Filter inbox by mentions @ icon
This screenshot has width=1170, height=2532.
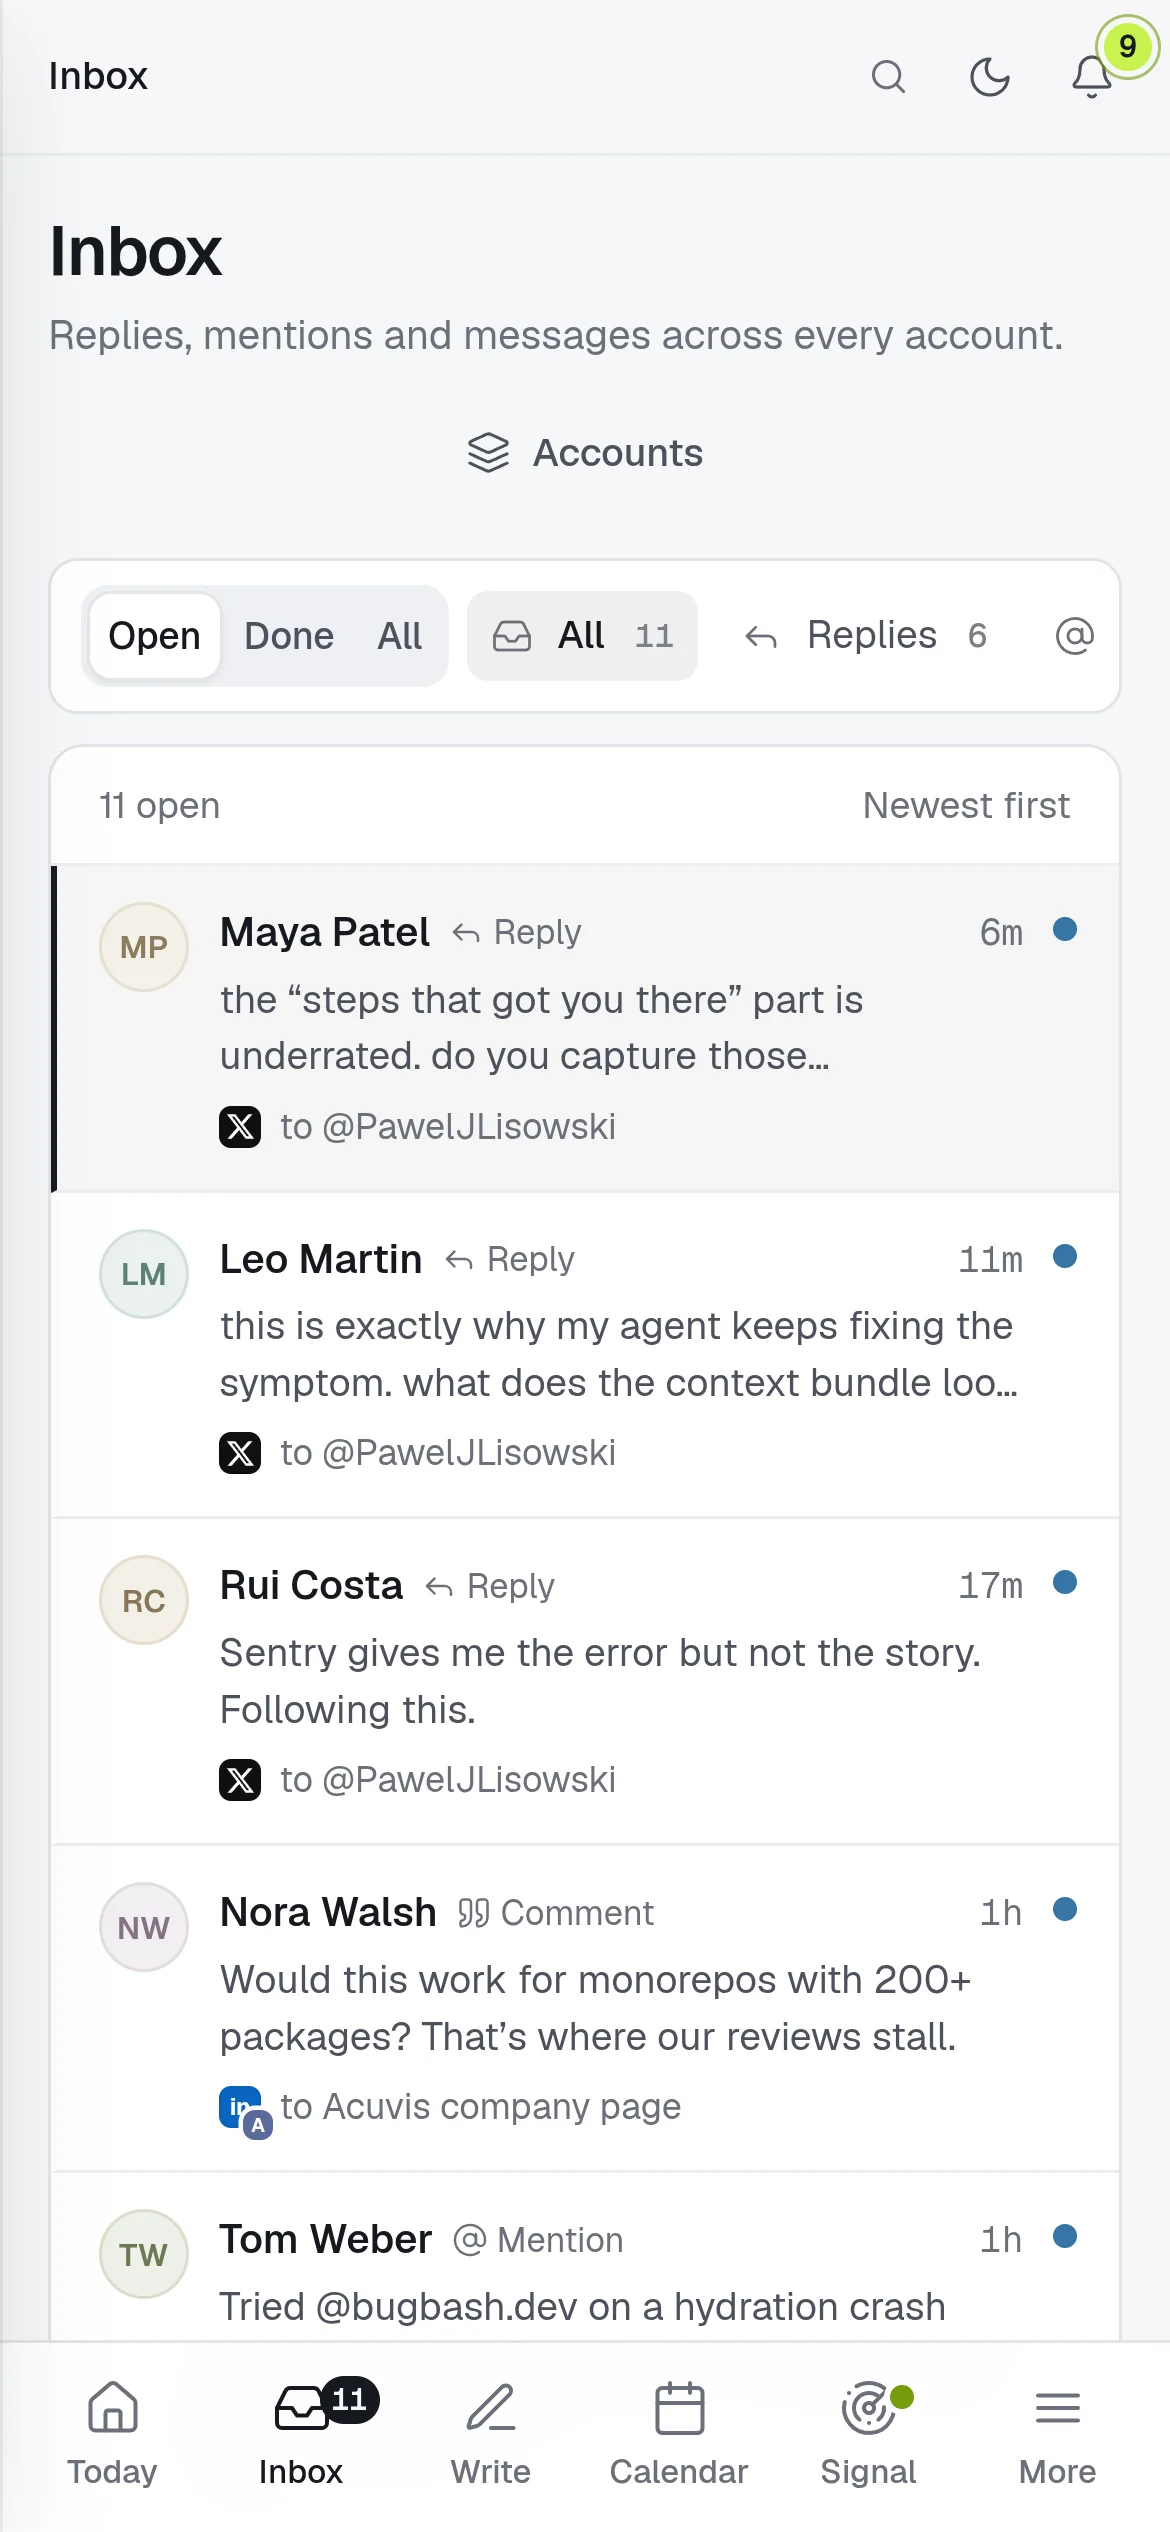[1074, 636]
